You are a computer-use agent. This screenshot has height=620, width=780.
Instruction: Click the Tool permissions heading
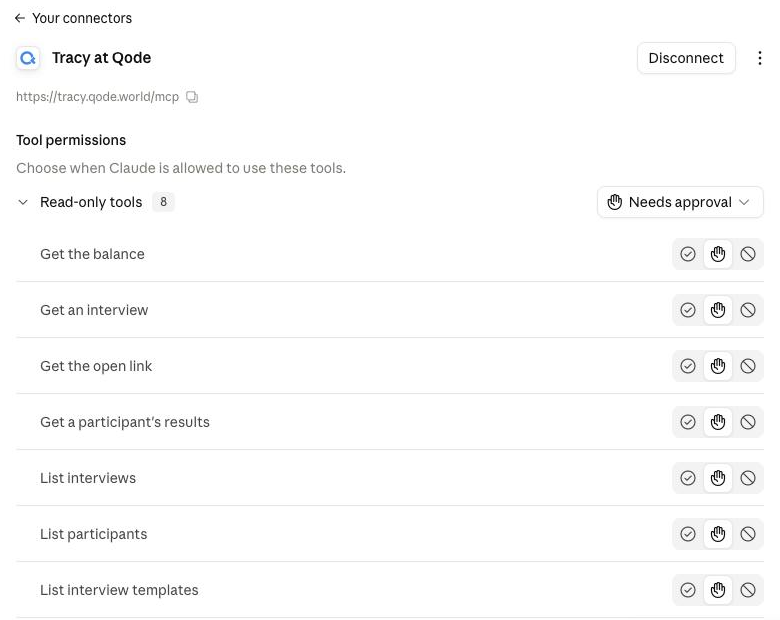[71, 140]
